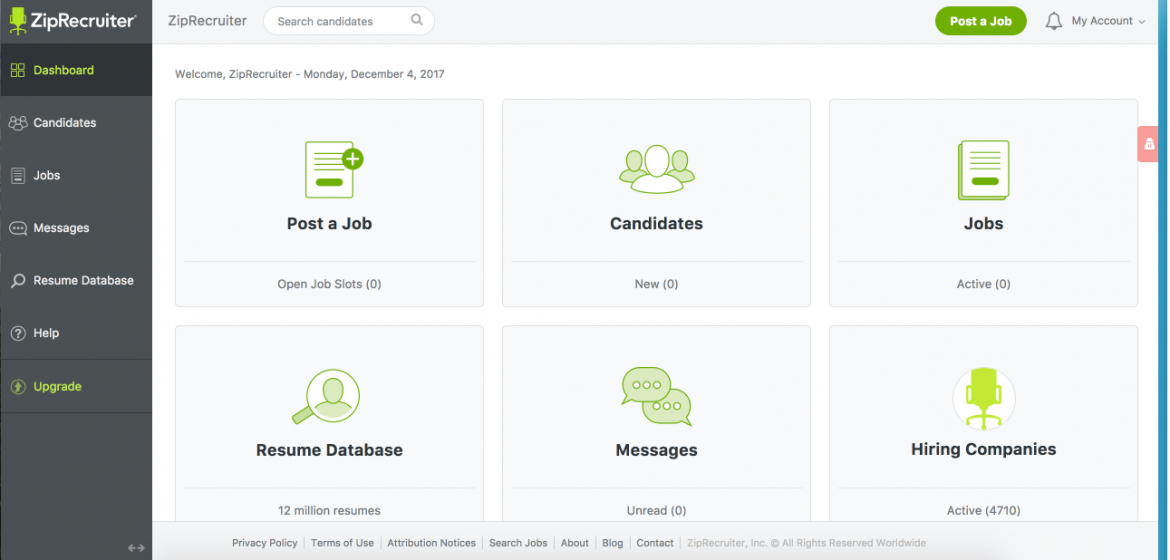Click the Resume Database card magnifier-person icon
The width and height of the screenshot is (1170, 560).
pos(326,396)
